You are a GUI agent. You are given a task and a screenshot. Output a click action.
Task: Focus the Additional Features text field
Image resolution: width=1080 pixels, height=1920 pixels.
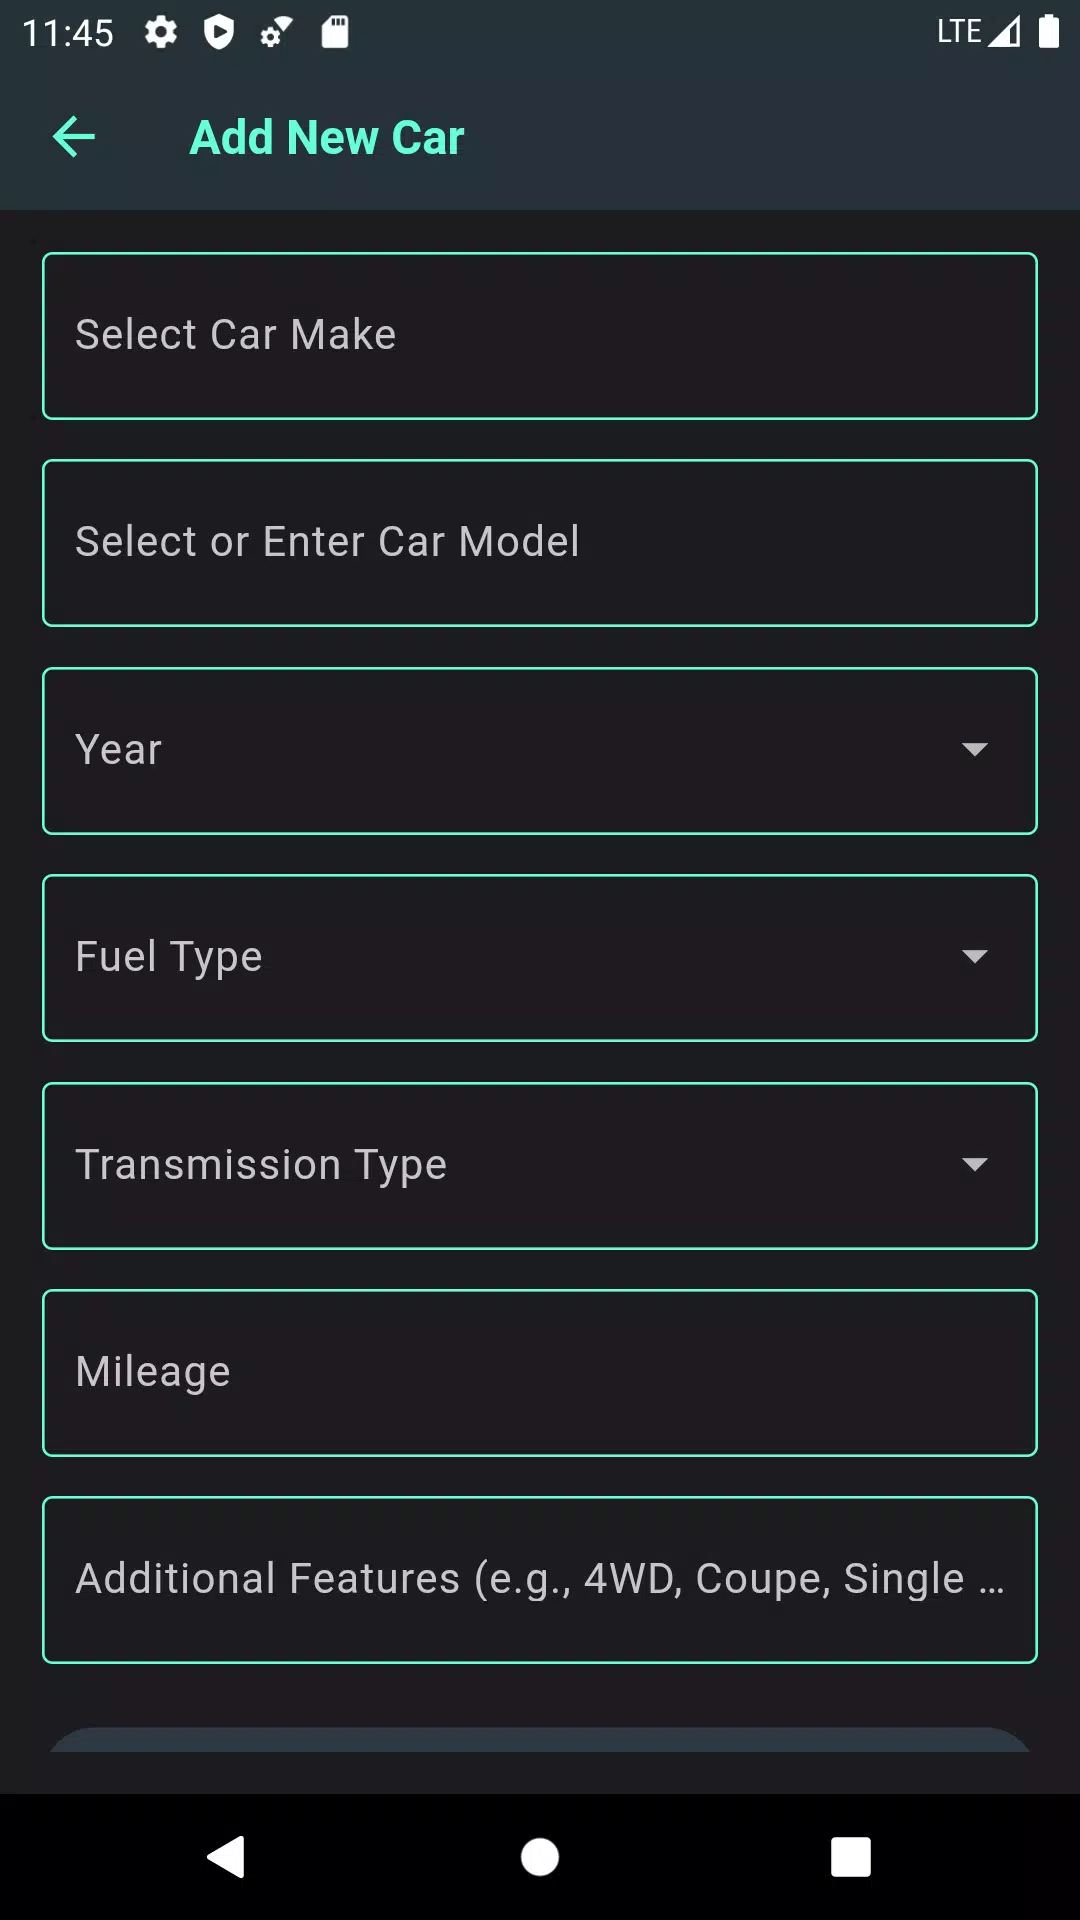coord(540,1579)
